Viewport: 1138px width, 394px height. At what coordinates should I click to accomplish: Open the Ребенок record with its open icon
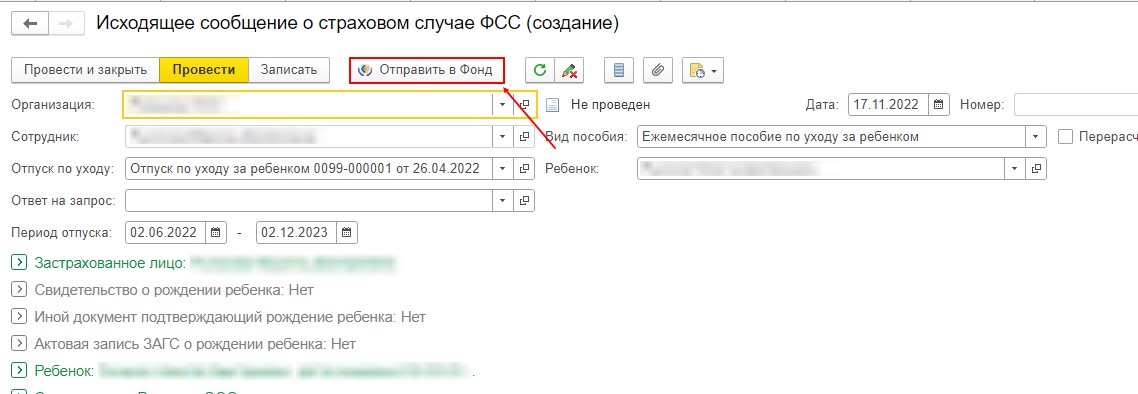[1036, 168]
